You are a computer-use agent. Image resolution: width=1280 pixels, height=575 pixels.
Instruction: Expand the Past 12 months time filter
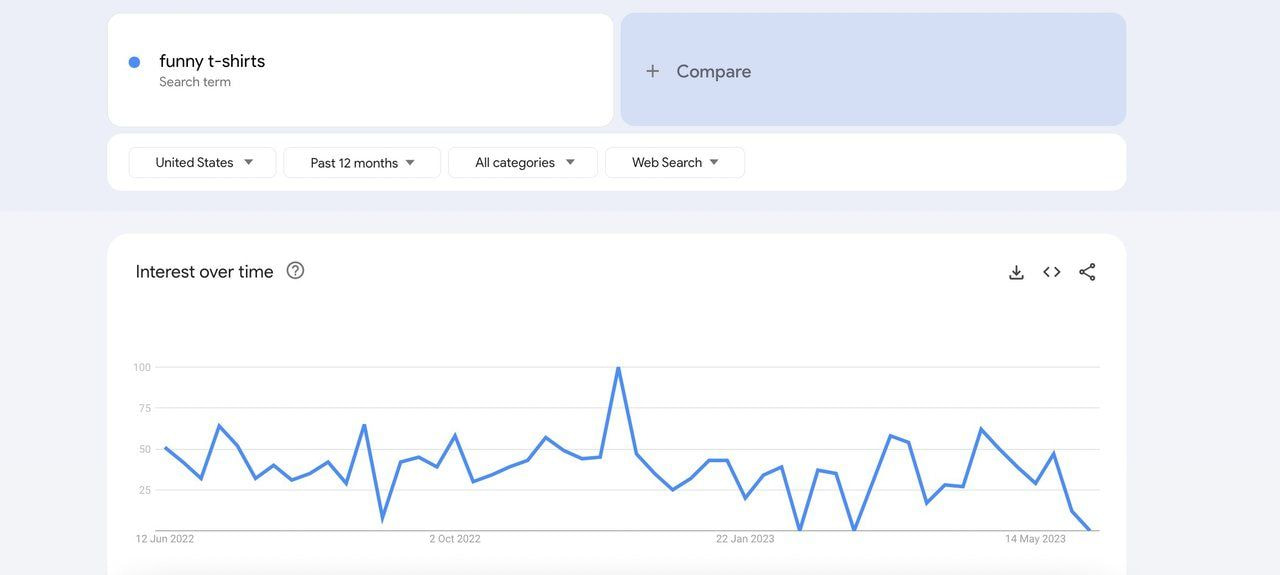(362, 162)
